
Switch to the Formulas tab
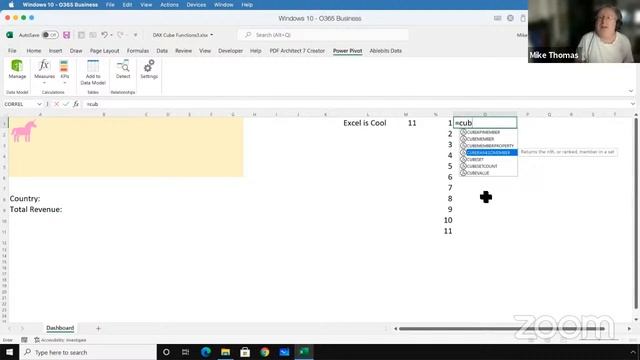138,51
